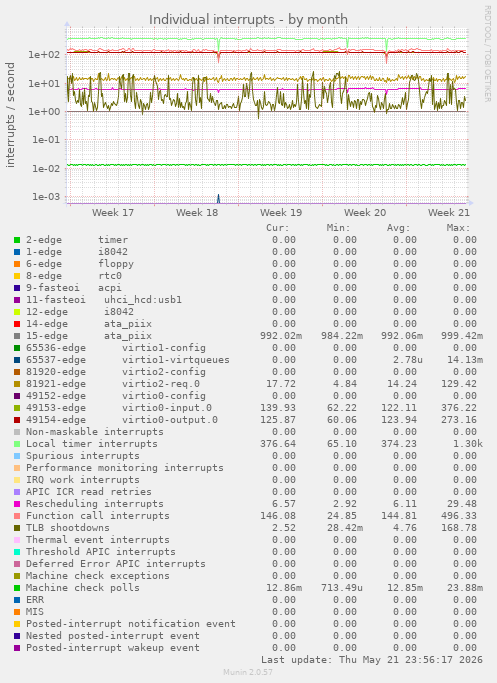Click the Cur column header
The height and width of the screenshot is (683, 497).
(x=277, y=228)
